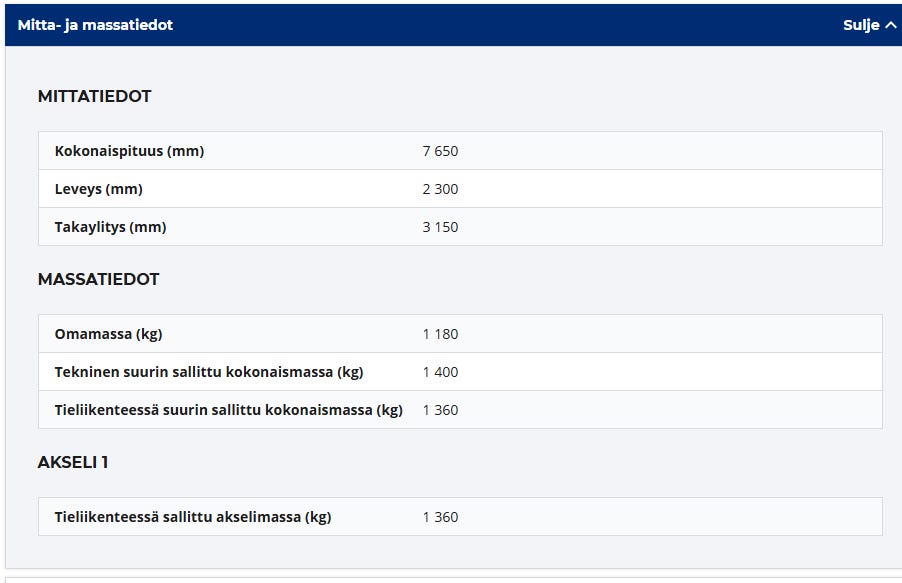
Task: Click the 1 180 own mass value
Action: tap(440, 334)
